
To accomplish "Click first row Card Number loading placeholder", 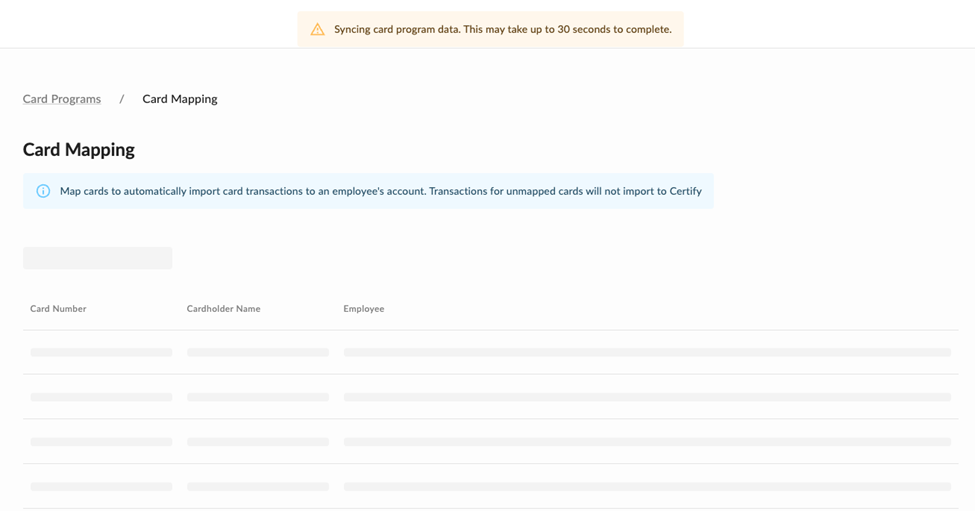I will coord(101,352).
